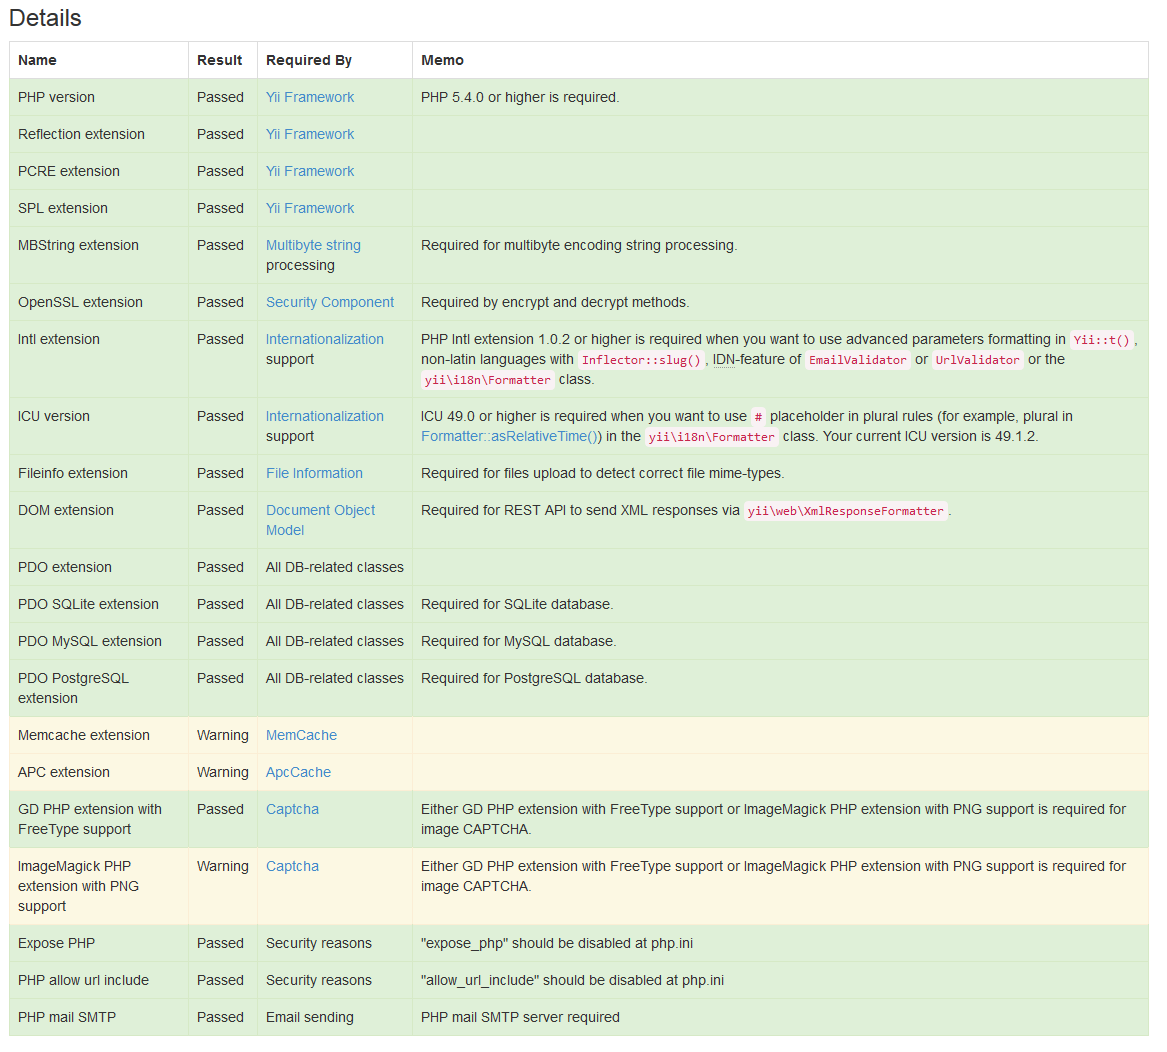The height and width of the screenshot is (1052, 1167).
Task: Open Captcha link in ImageMagick row
Action: click(x=292, y=866)
